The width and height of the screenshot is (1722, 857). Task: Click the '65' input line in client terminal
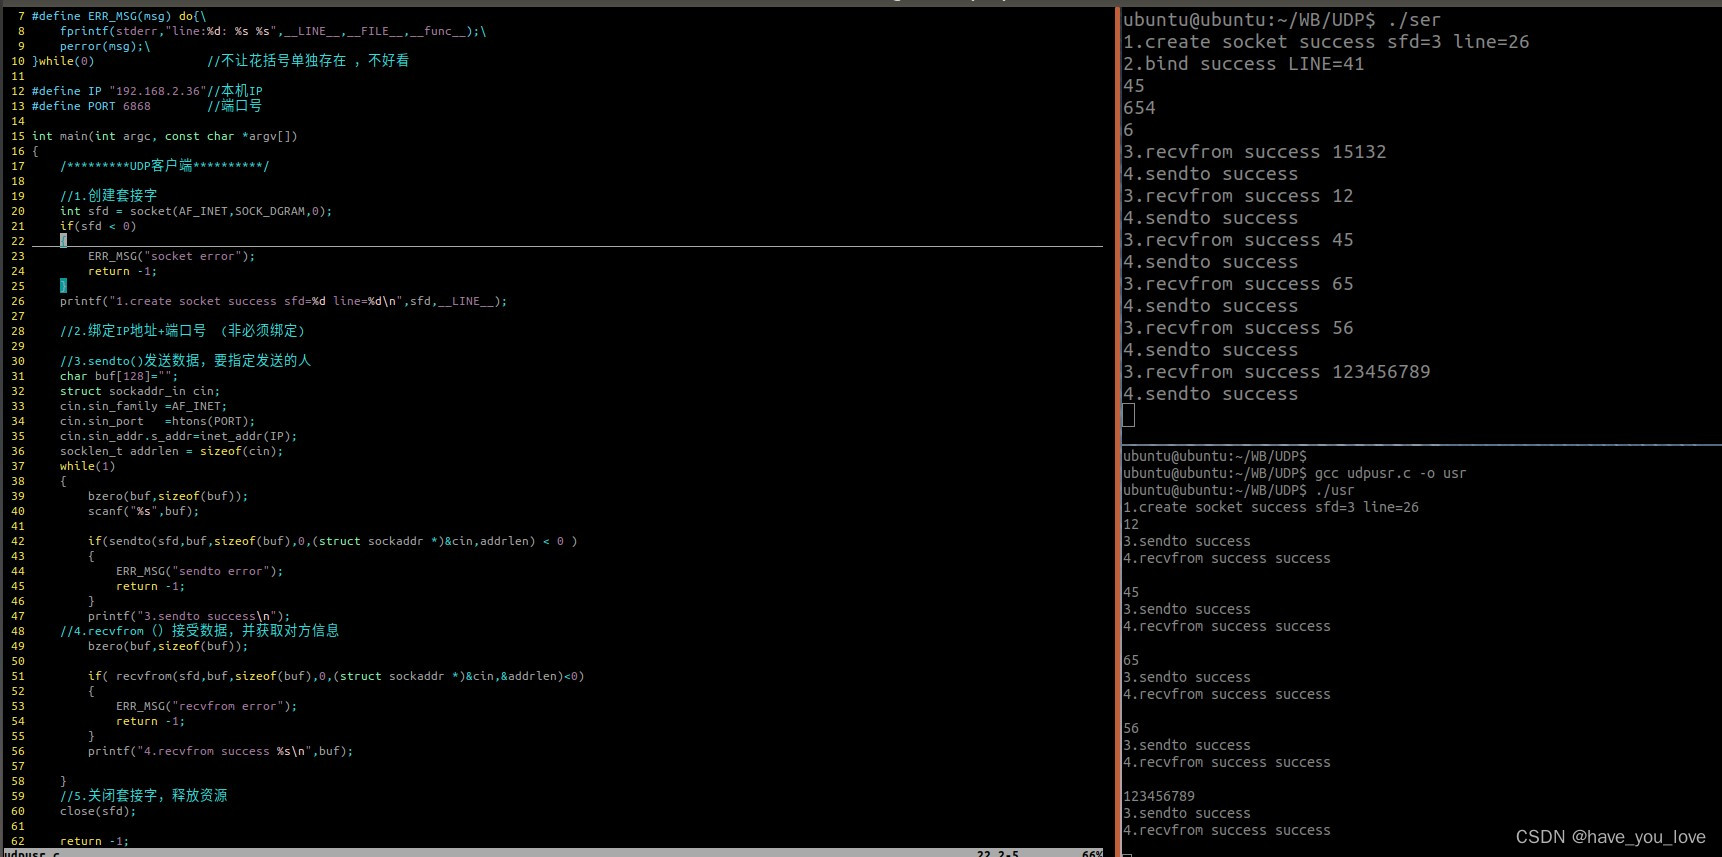(1131, 660)
